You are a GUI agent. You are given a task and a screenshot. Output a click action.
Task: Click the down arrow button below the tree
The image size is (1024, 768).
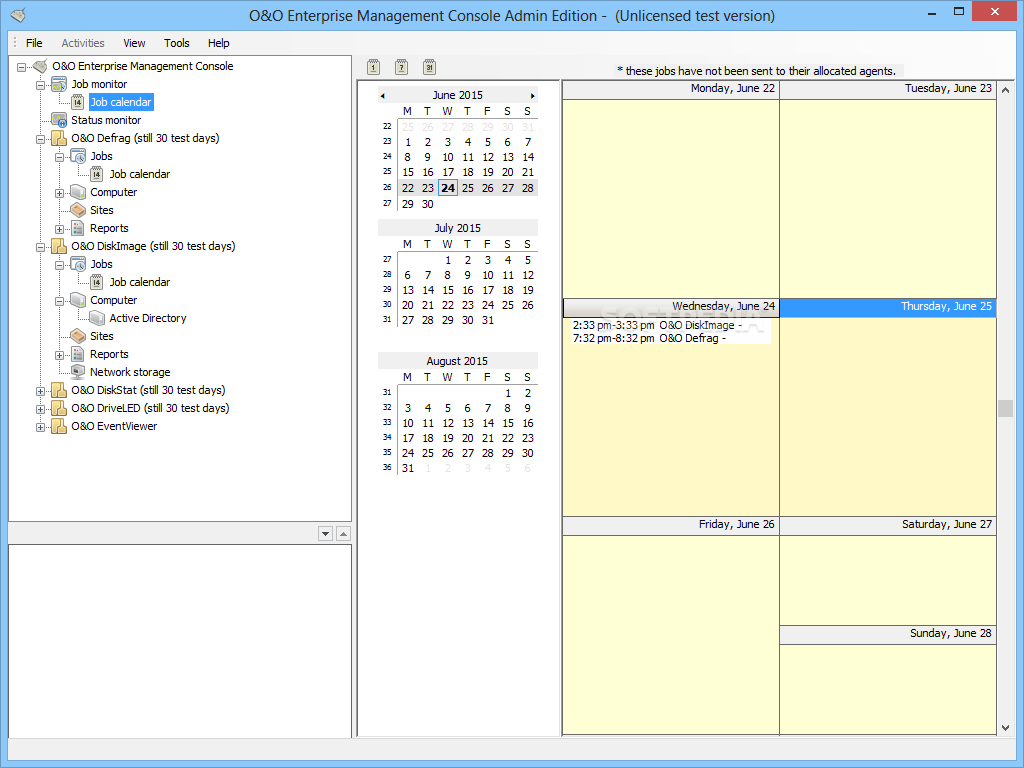325,534
